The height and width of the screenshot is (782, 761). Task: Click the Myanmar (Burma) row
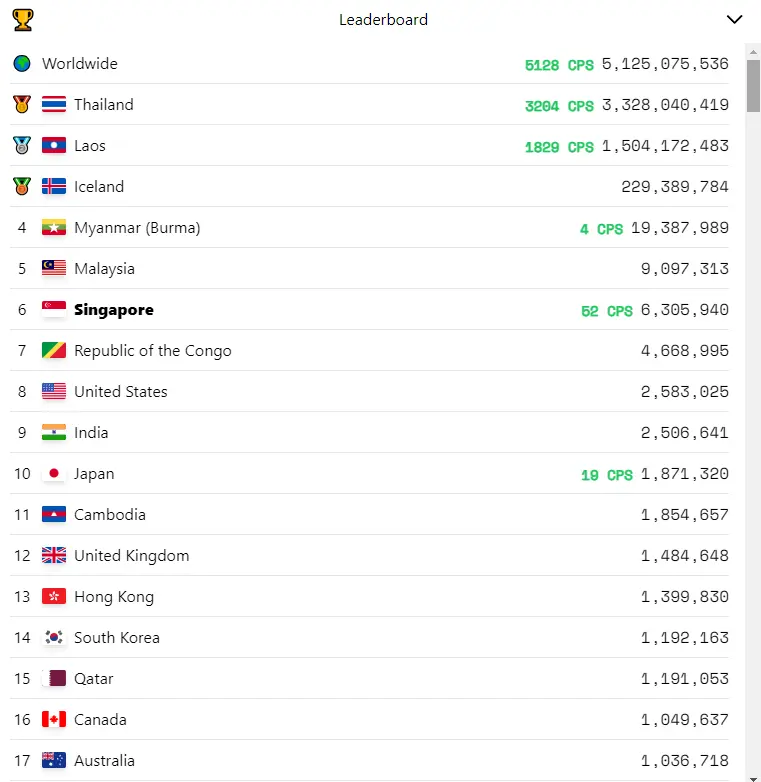point(369,227)
